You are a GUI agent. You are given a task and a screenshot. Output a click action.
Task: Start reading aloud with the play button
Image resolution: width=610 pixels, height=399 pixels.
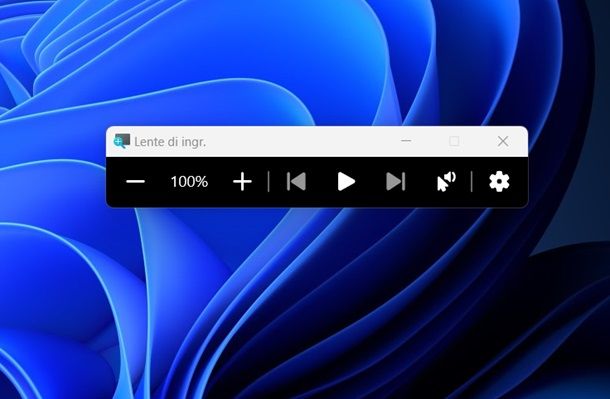click(346, 182)
